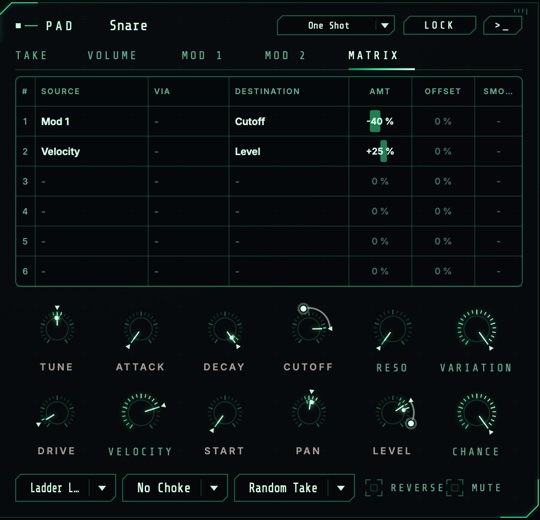Open the Ladder L... filter type dropdown
540x520 pixels.
pyautogui.click(x=65, y=488)
